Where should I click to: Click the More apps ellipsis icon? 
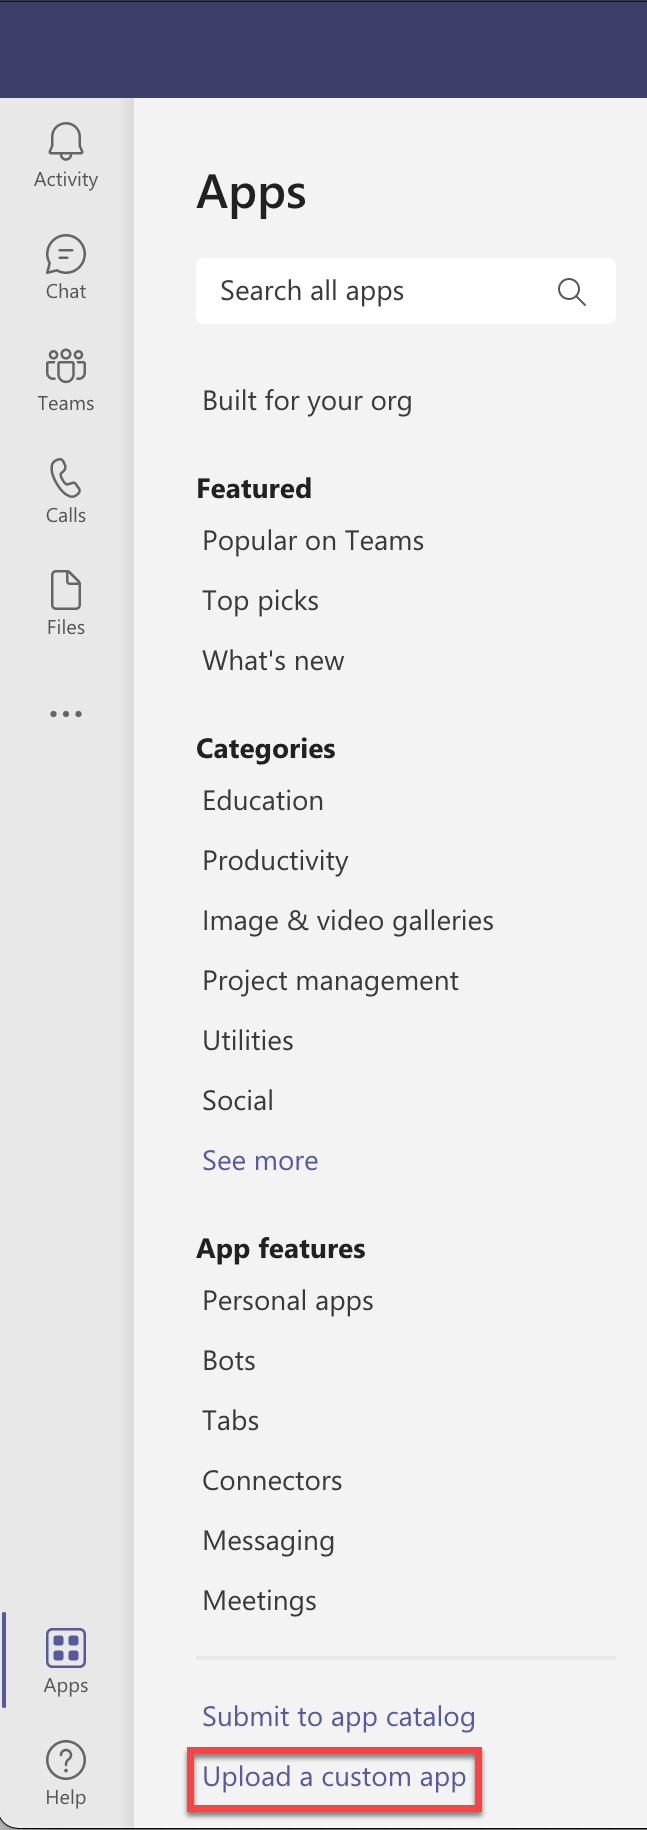66,714
